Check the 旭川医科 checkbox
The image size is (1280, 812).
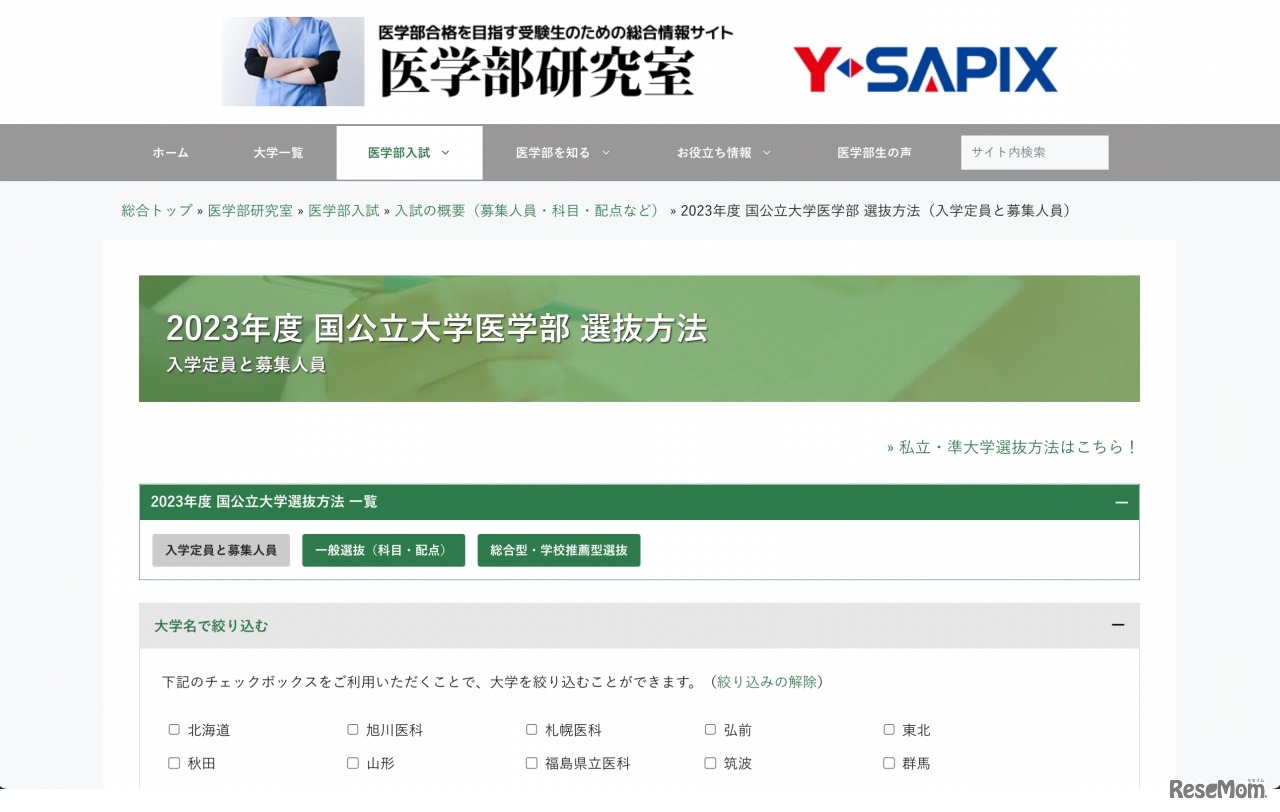353,730
